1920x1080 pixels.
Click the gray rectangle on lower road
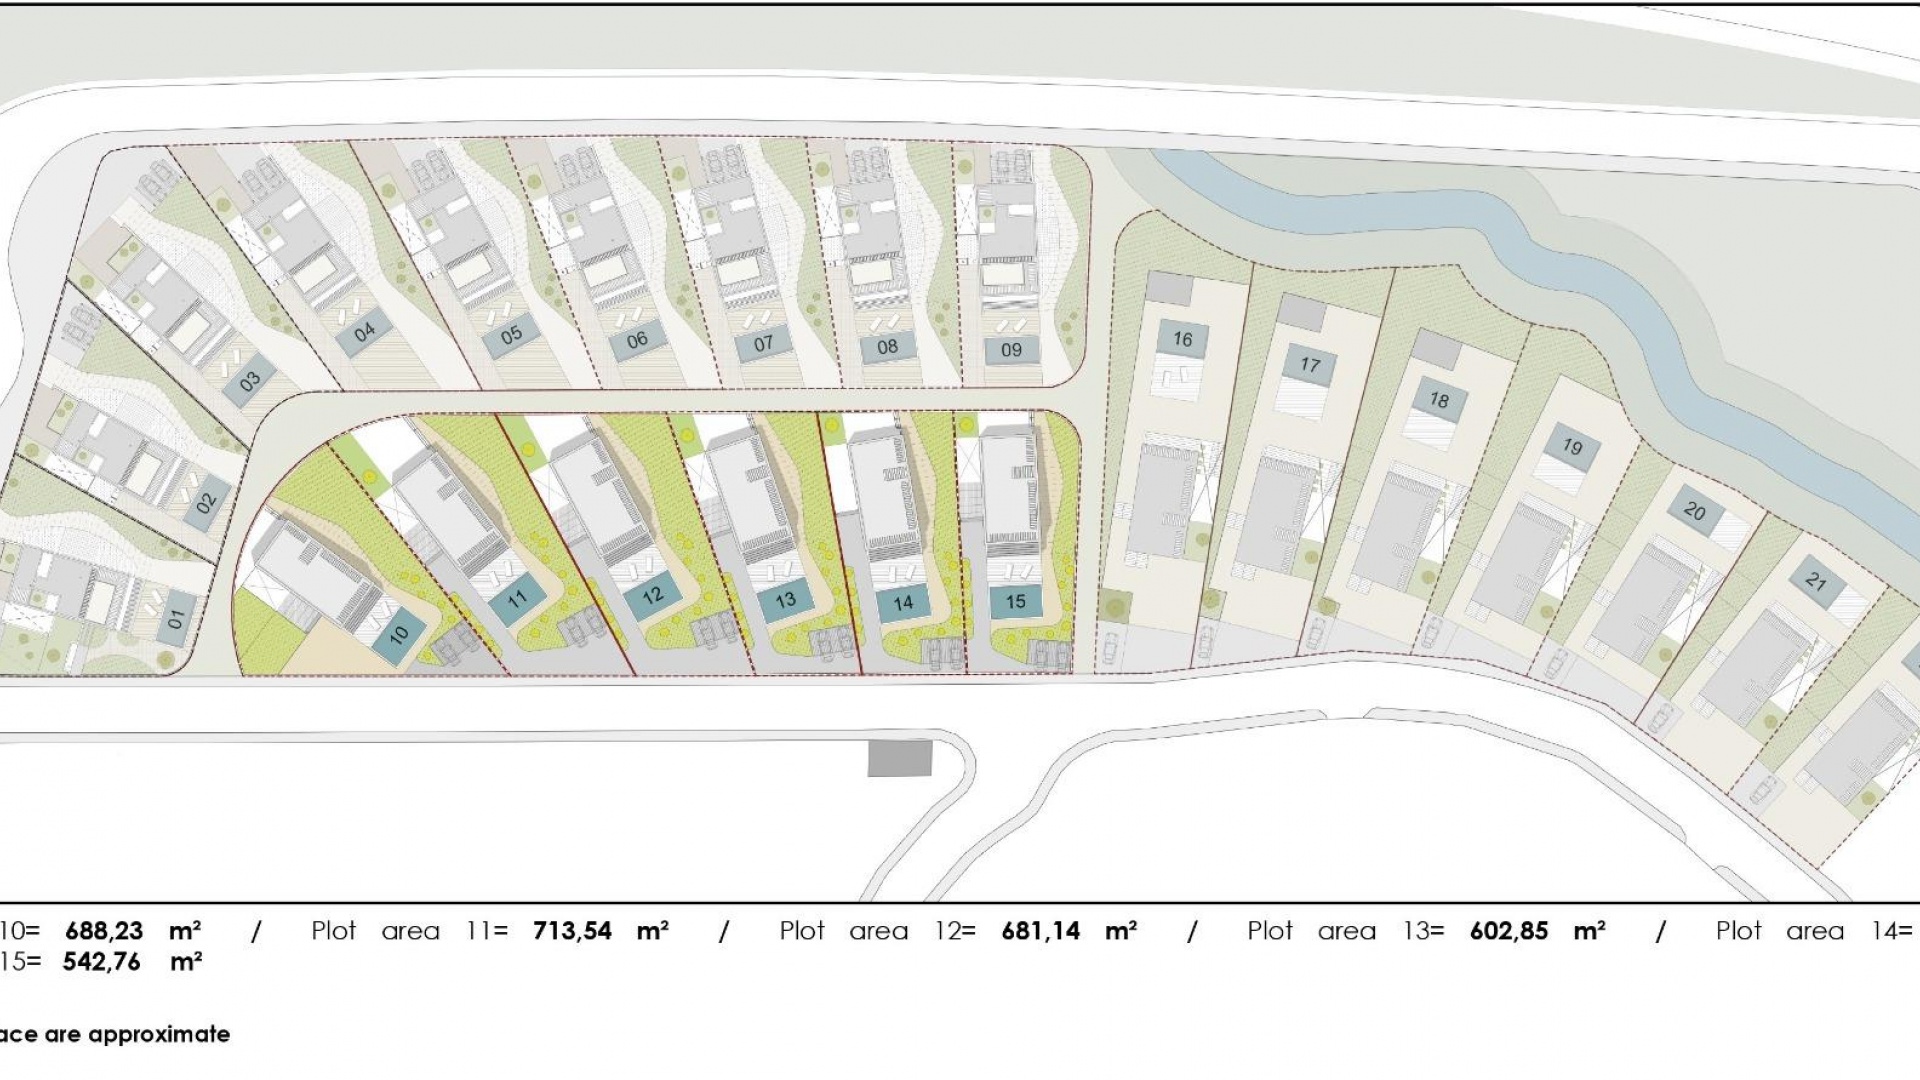point(900,759)
